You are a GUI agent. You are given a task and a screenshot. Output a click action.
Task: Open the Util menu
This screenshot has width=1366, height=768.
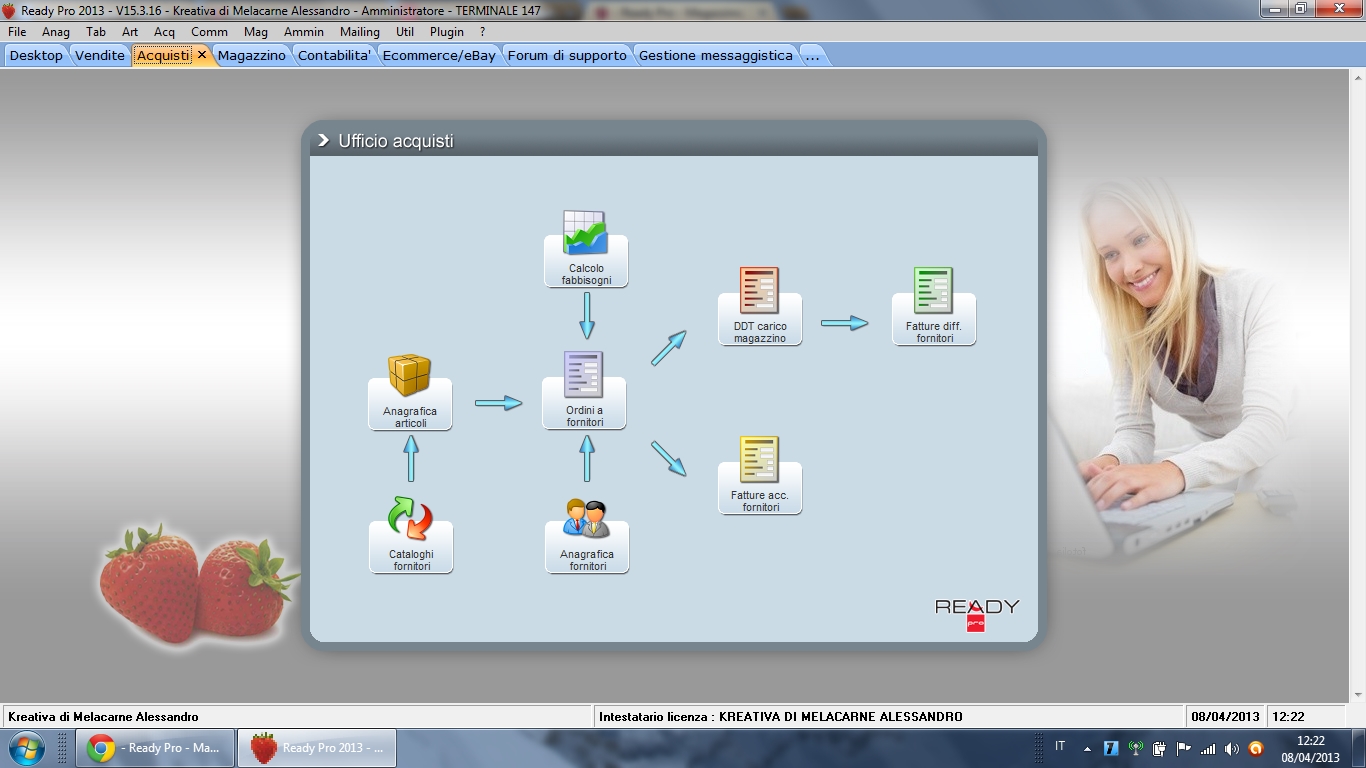(x=405, y=31)
